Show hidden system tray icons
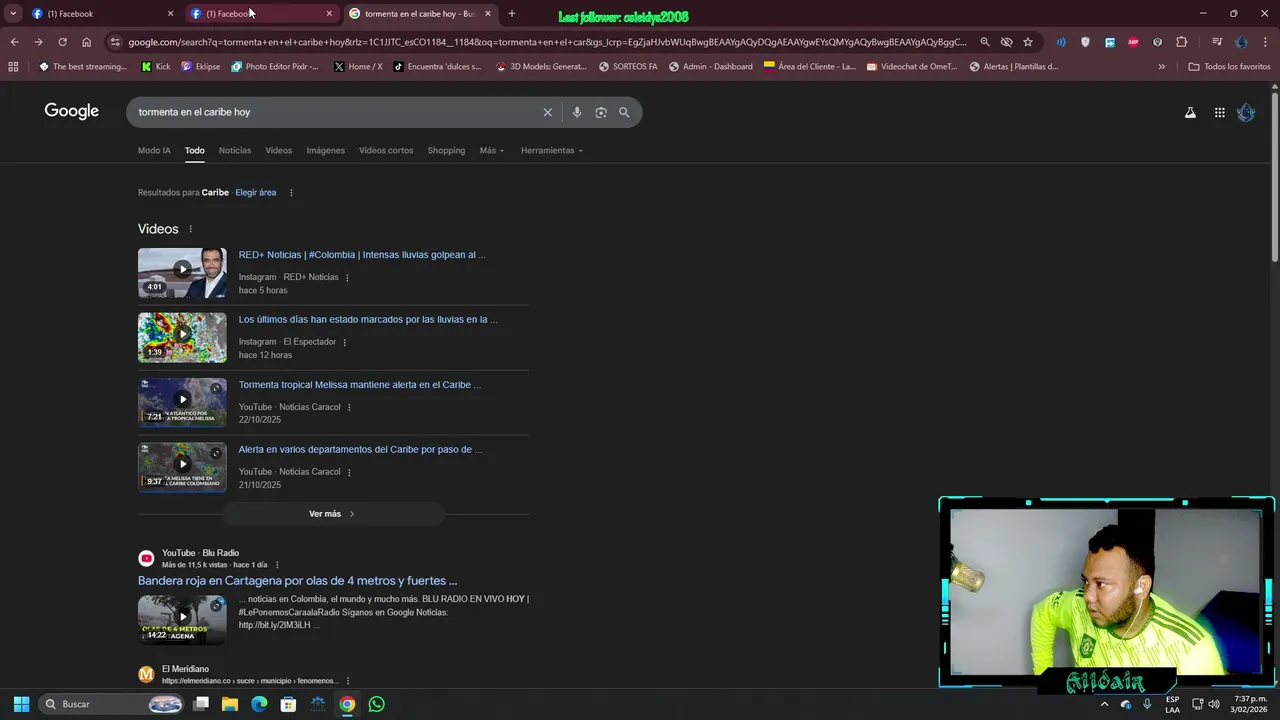 [x=1104, y=704]
